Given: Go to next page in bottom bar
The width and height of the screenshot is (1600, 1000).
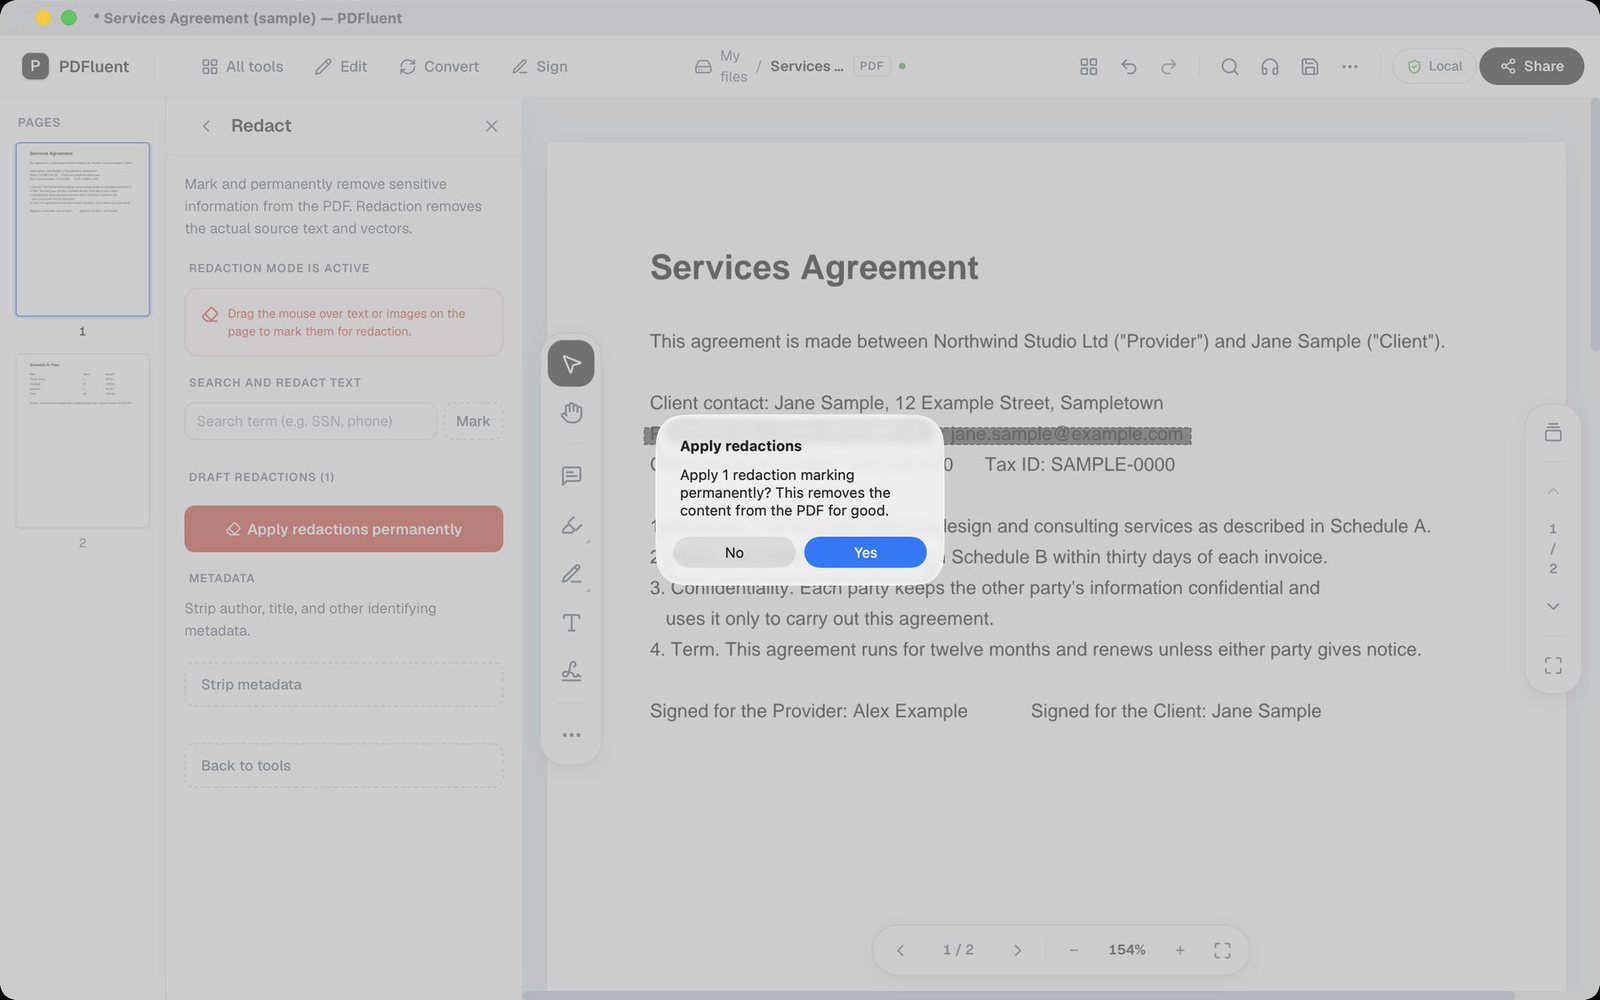Looking at the screenshot, I should [1017, 950].
